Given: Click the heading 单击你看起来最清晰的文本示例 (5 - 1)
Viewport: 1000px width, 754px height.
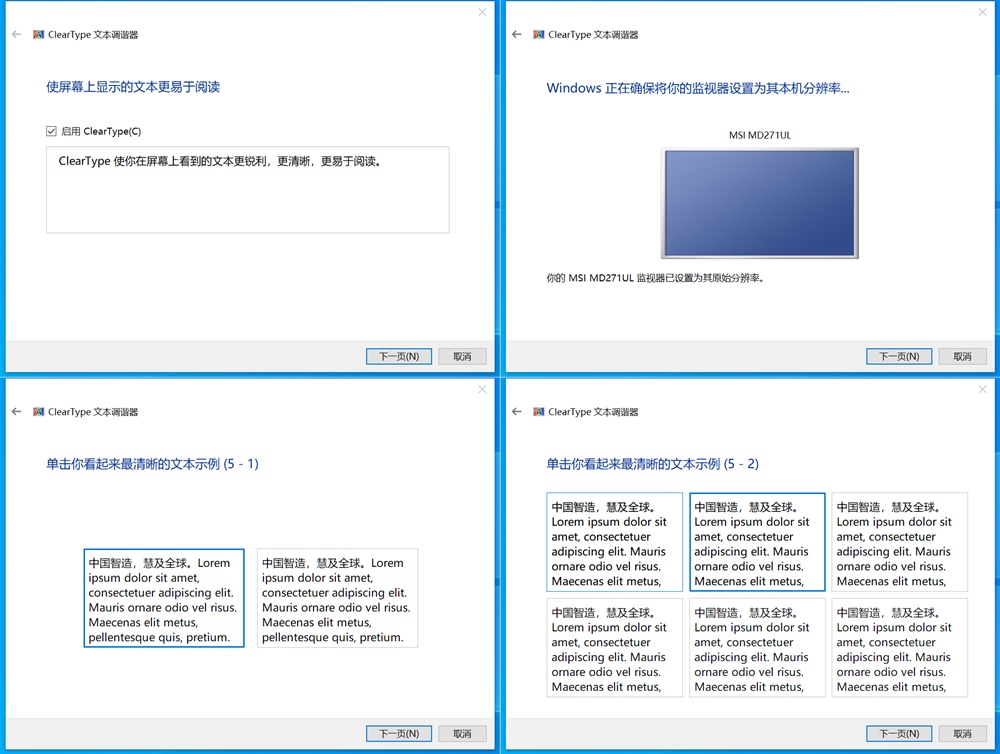Looking at the screenshot, I should point(152,464).
